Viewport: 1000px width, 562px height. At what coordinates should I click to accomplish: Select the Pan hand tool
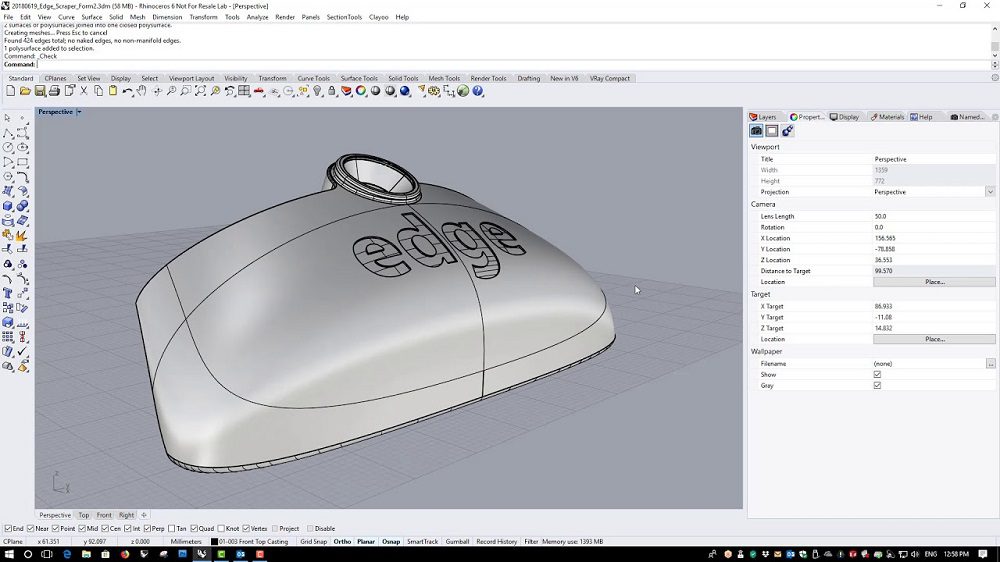[x=142, y=91]
